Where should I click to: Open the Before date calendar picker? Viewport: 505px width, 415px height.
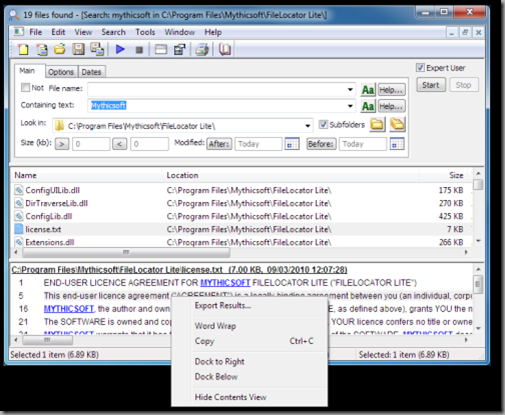tap(397, 144)
